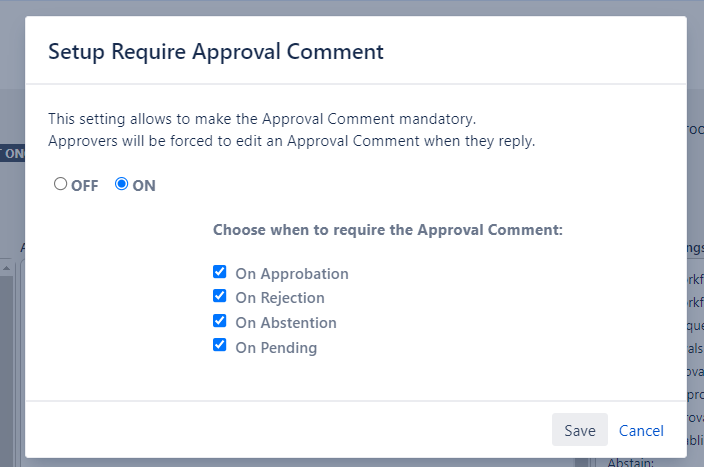Click the "This setting allows" description line
Image resolution: width=704 pixels, height=467 pixels.
262,119
